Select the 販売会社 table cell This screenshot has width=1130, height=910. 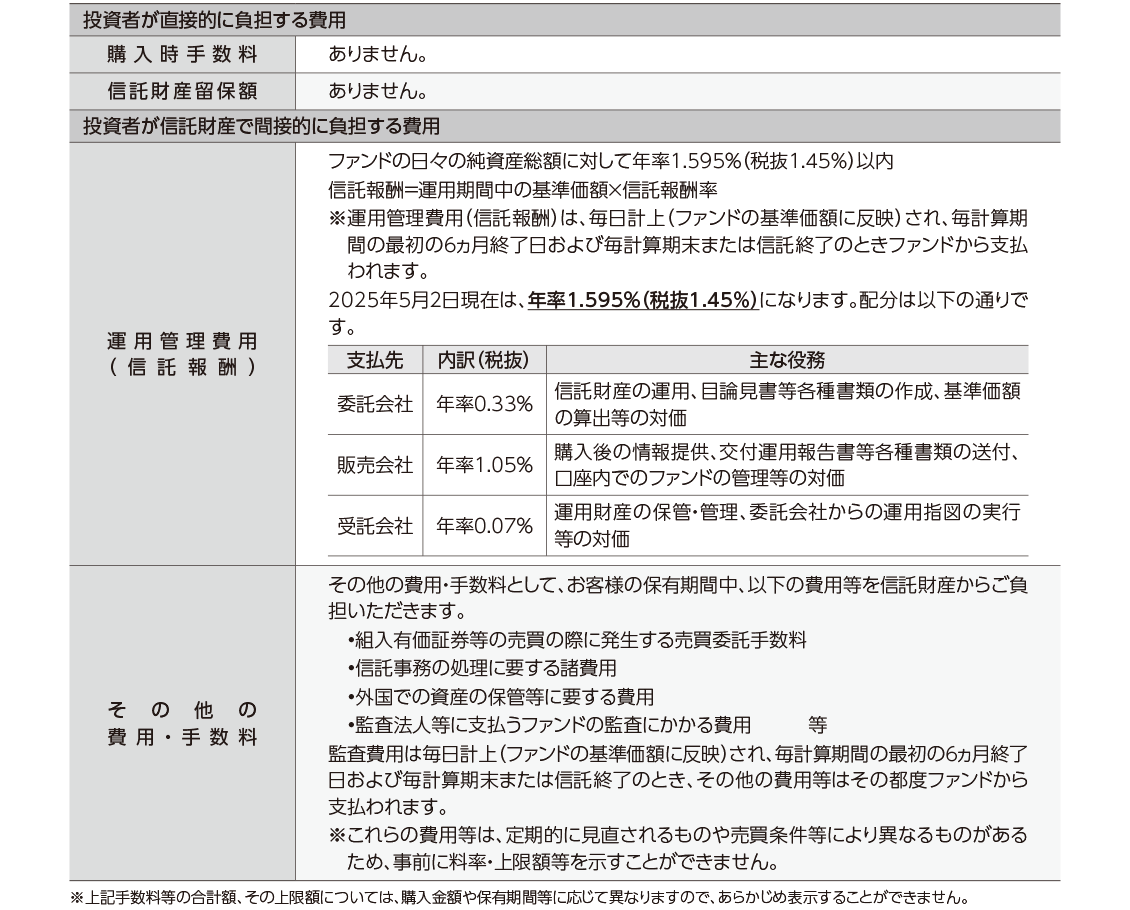(374, 465)
